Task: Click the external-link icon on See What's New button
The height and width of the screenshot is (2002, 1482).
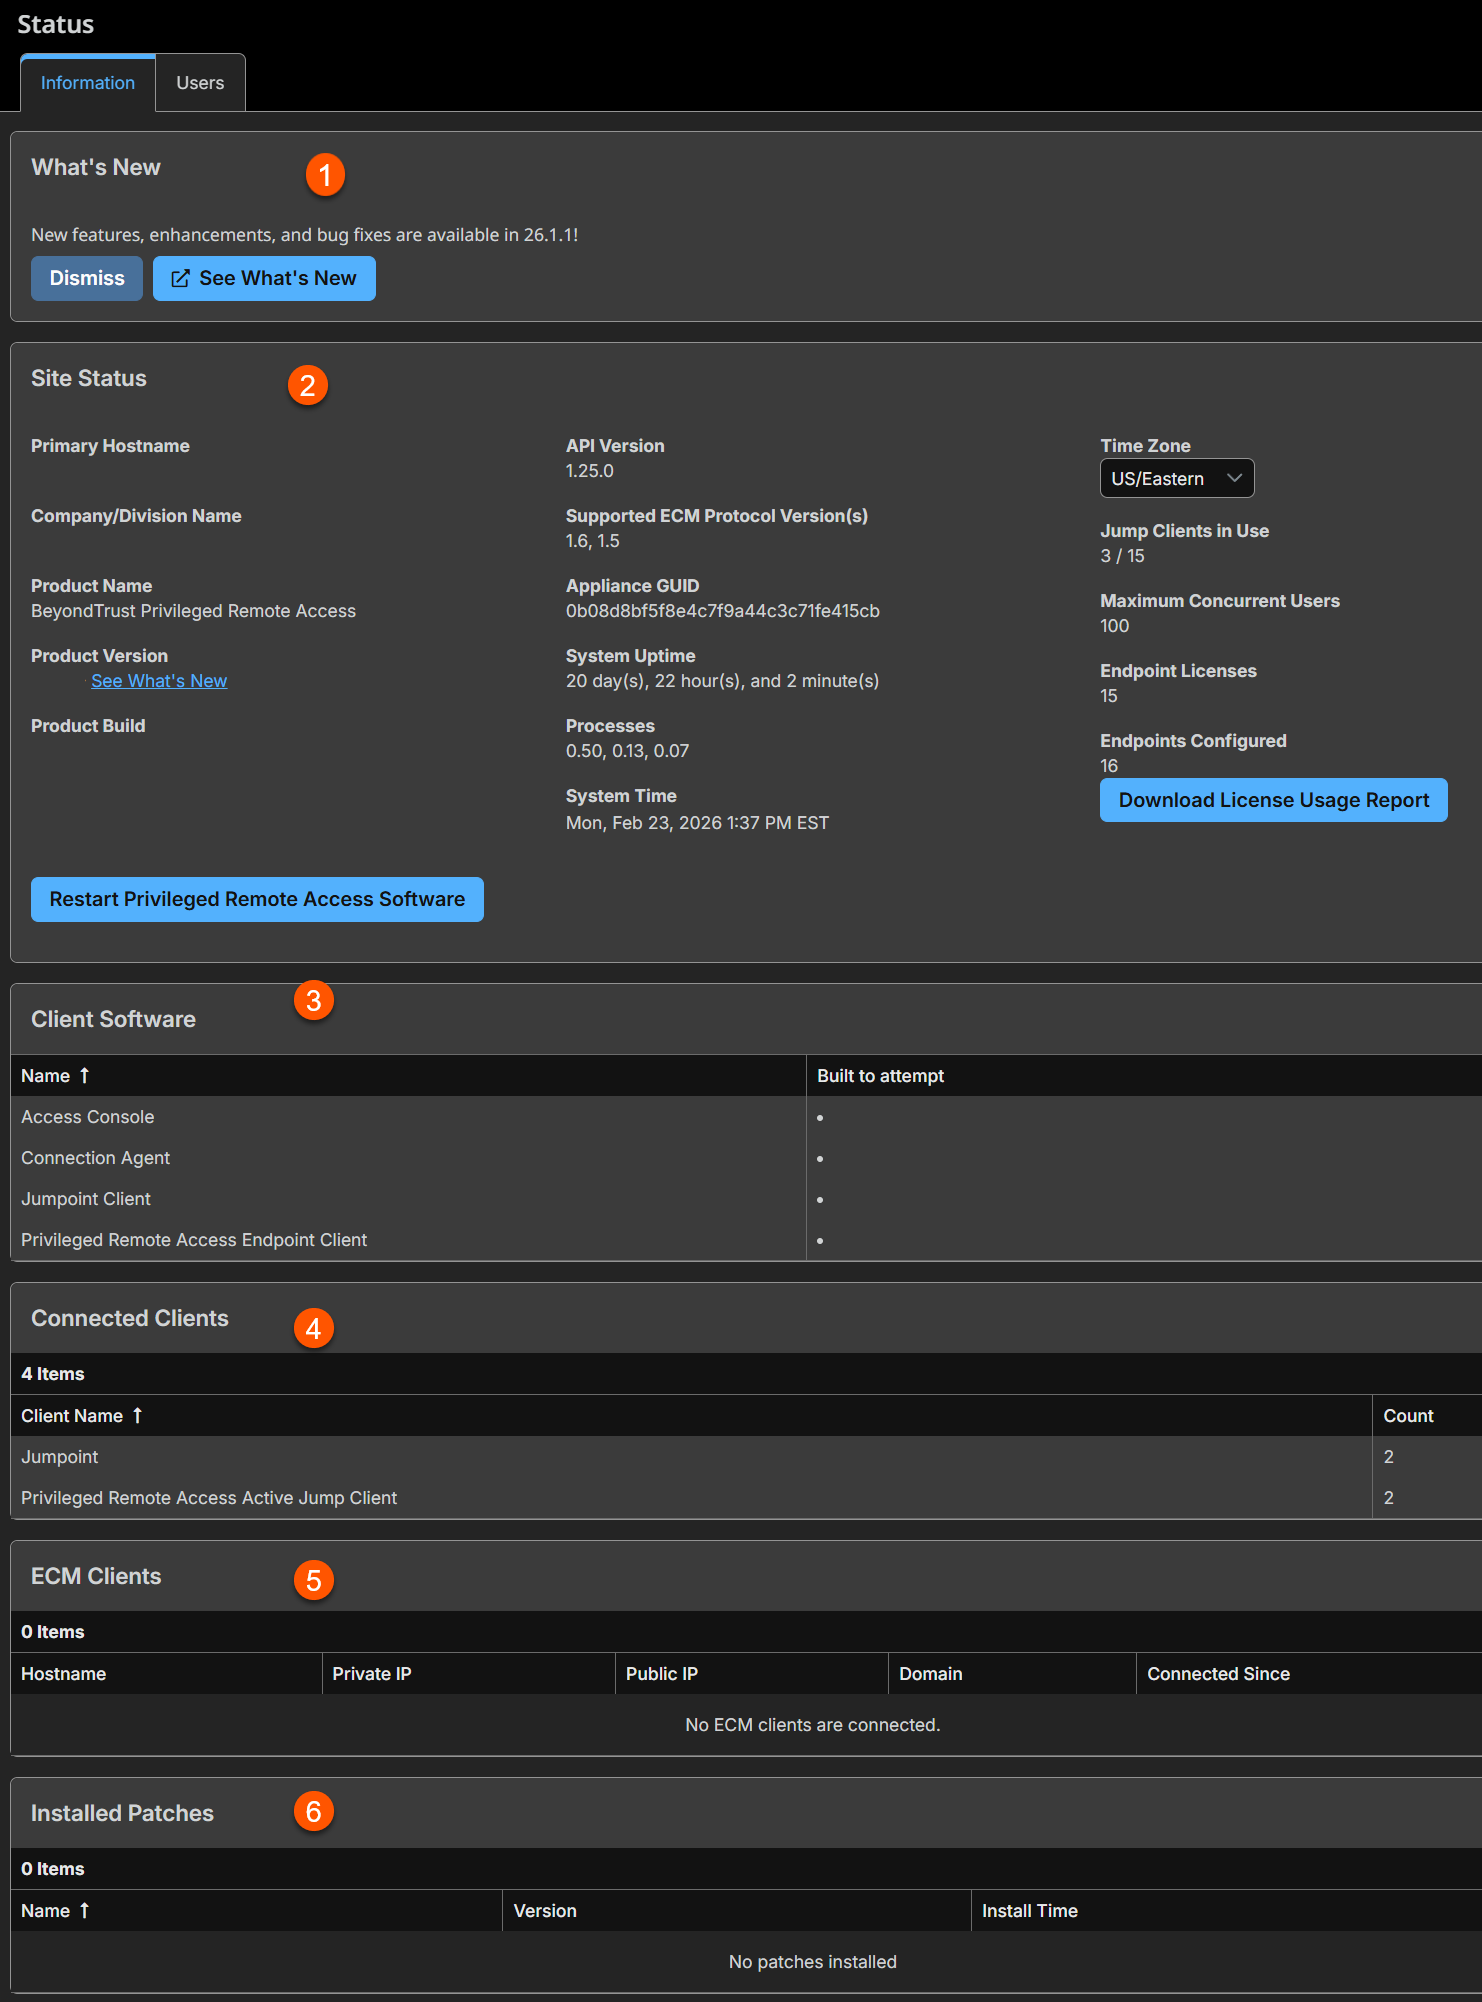Action: click(180, 279)
